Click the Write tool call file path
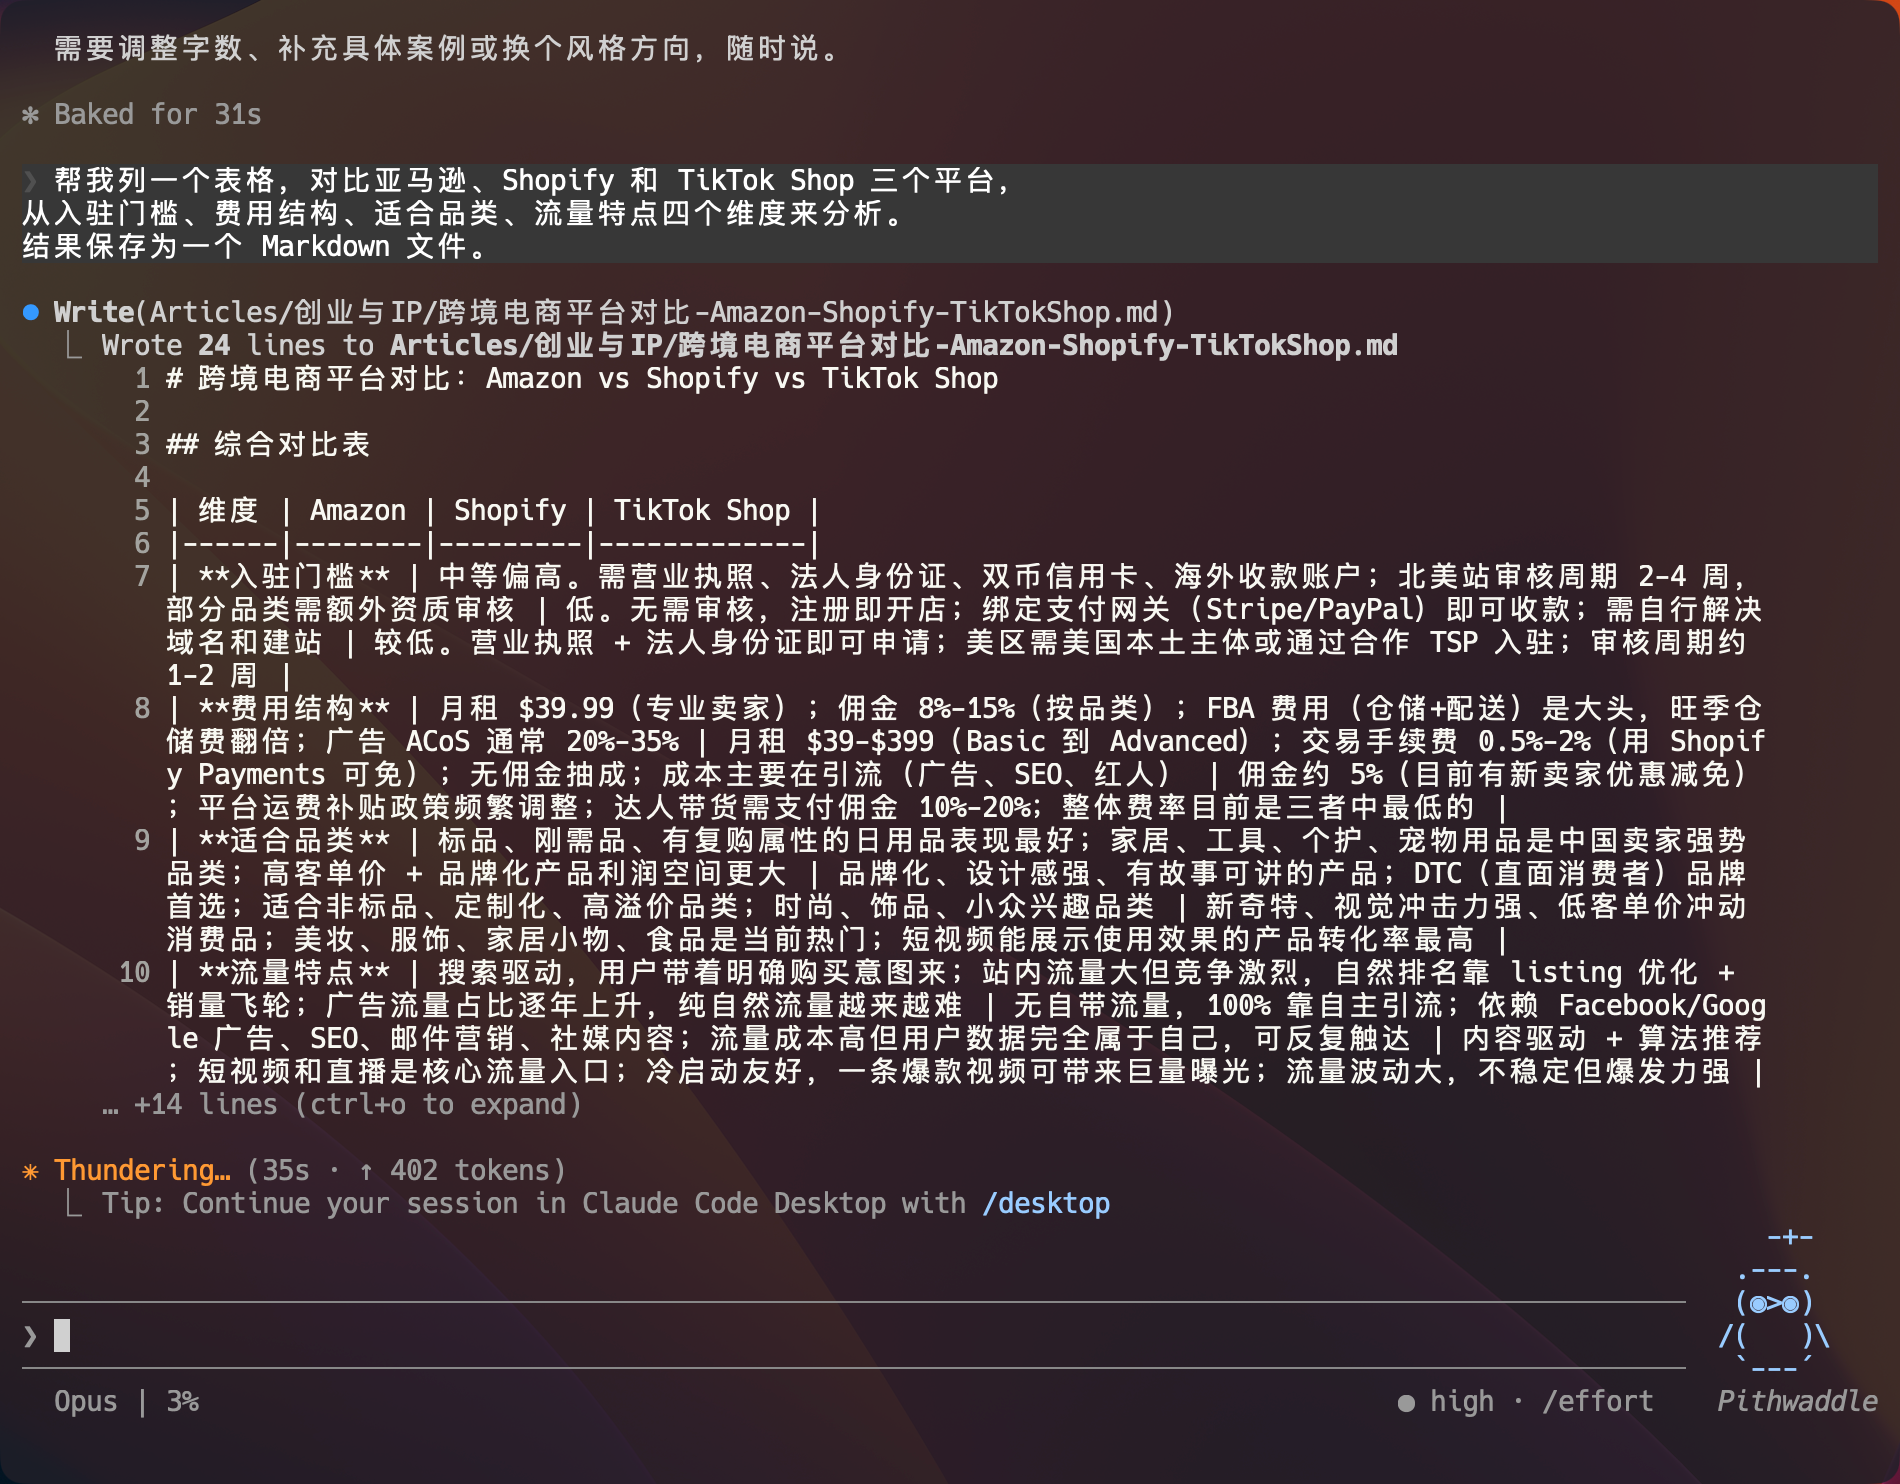 [x=654, y=312]
